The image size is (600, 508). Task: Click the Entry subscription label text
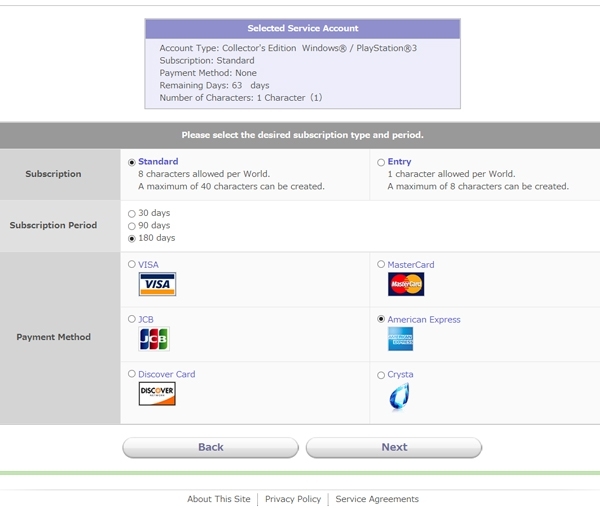pos(399,161)
